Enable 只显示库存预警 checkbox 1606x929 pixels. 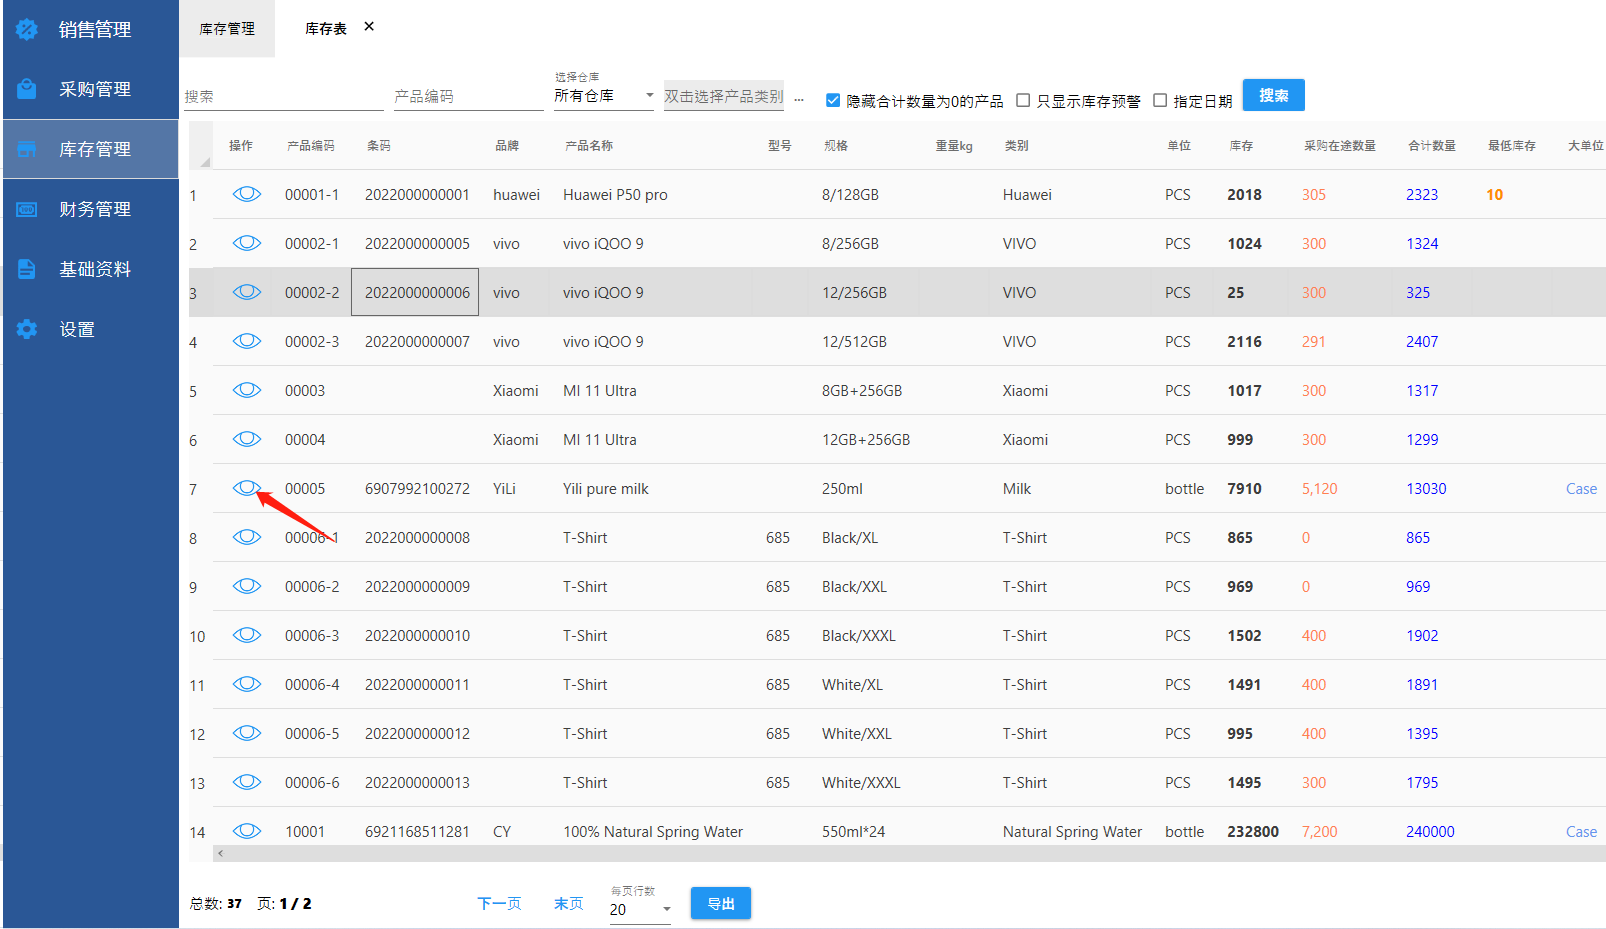coord(1023,100)
